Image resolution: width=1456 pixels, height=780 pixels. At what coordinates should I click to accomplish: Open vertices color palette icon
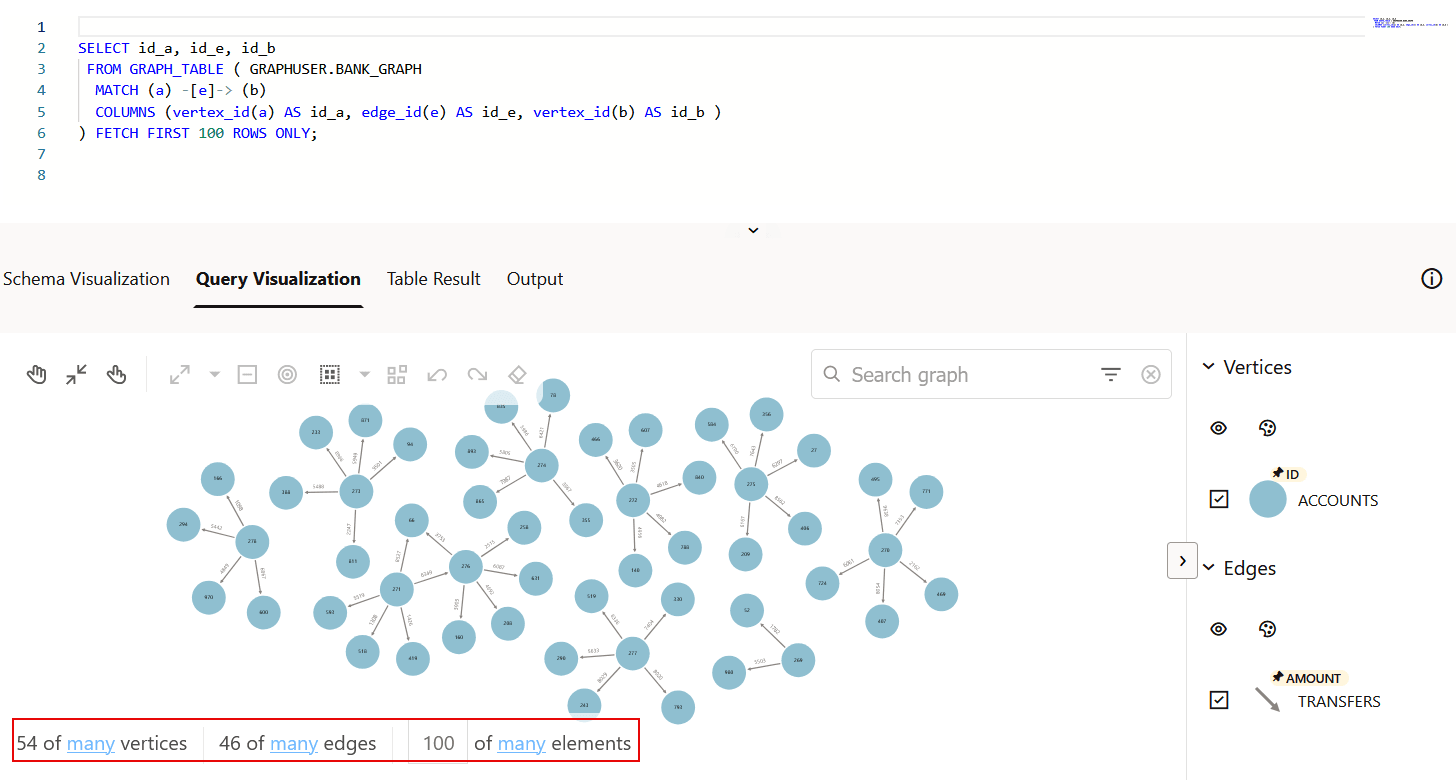[1267, 428]
